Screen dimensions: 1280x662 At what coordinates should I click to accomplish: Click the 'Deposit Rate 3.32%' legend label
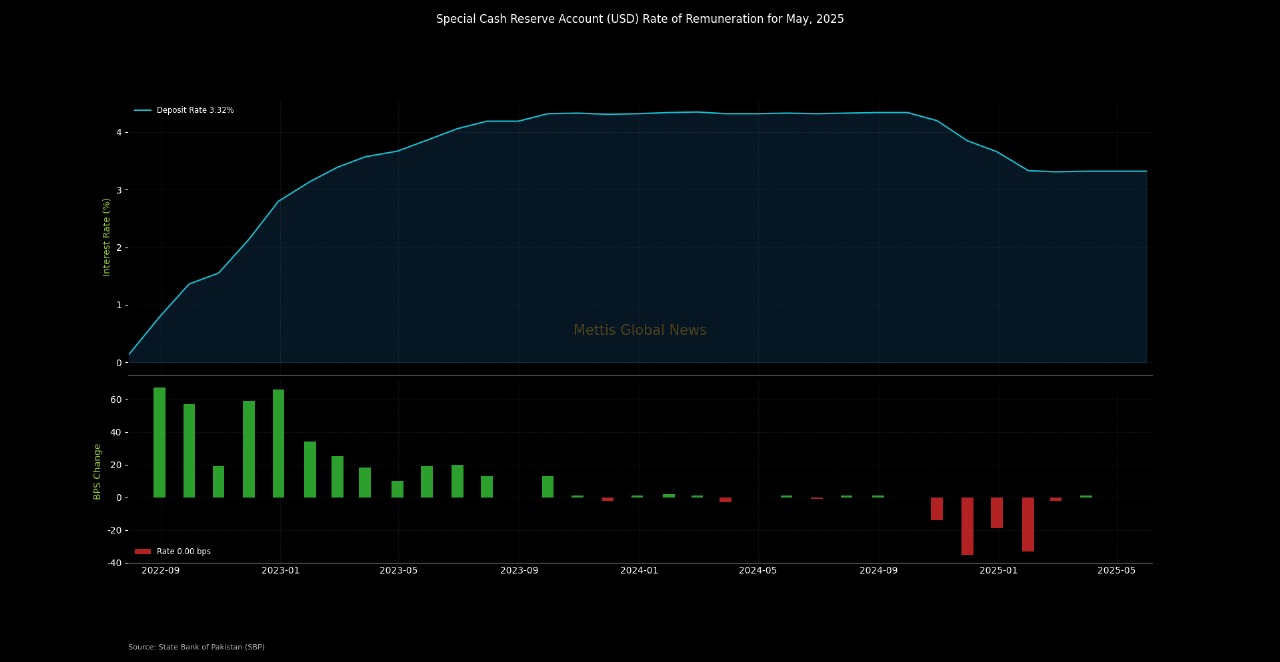pyautogui.click(x=195, y=110)
